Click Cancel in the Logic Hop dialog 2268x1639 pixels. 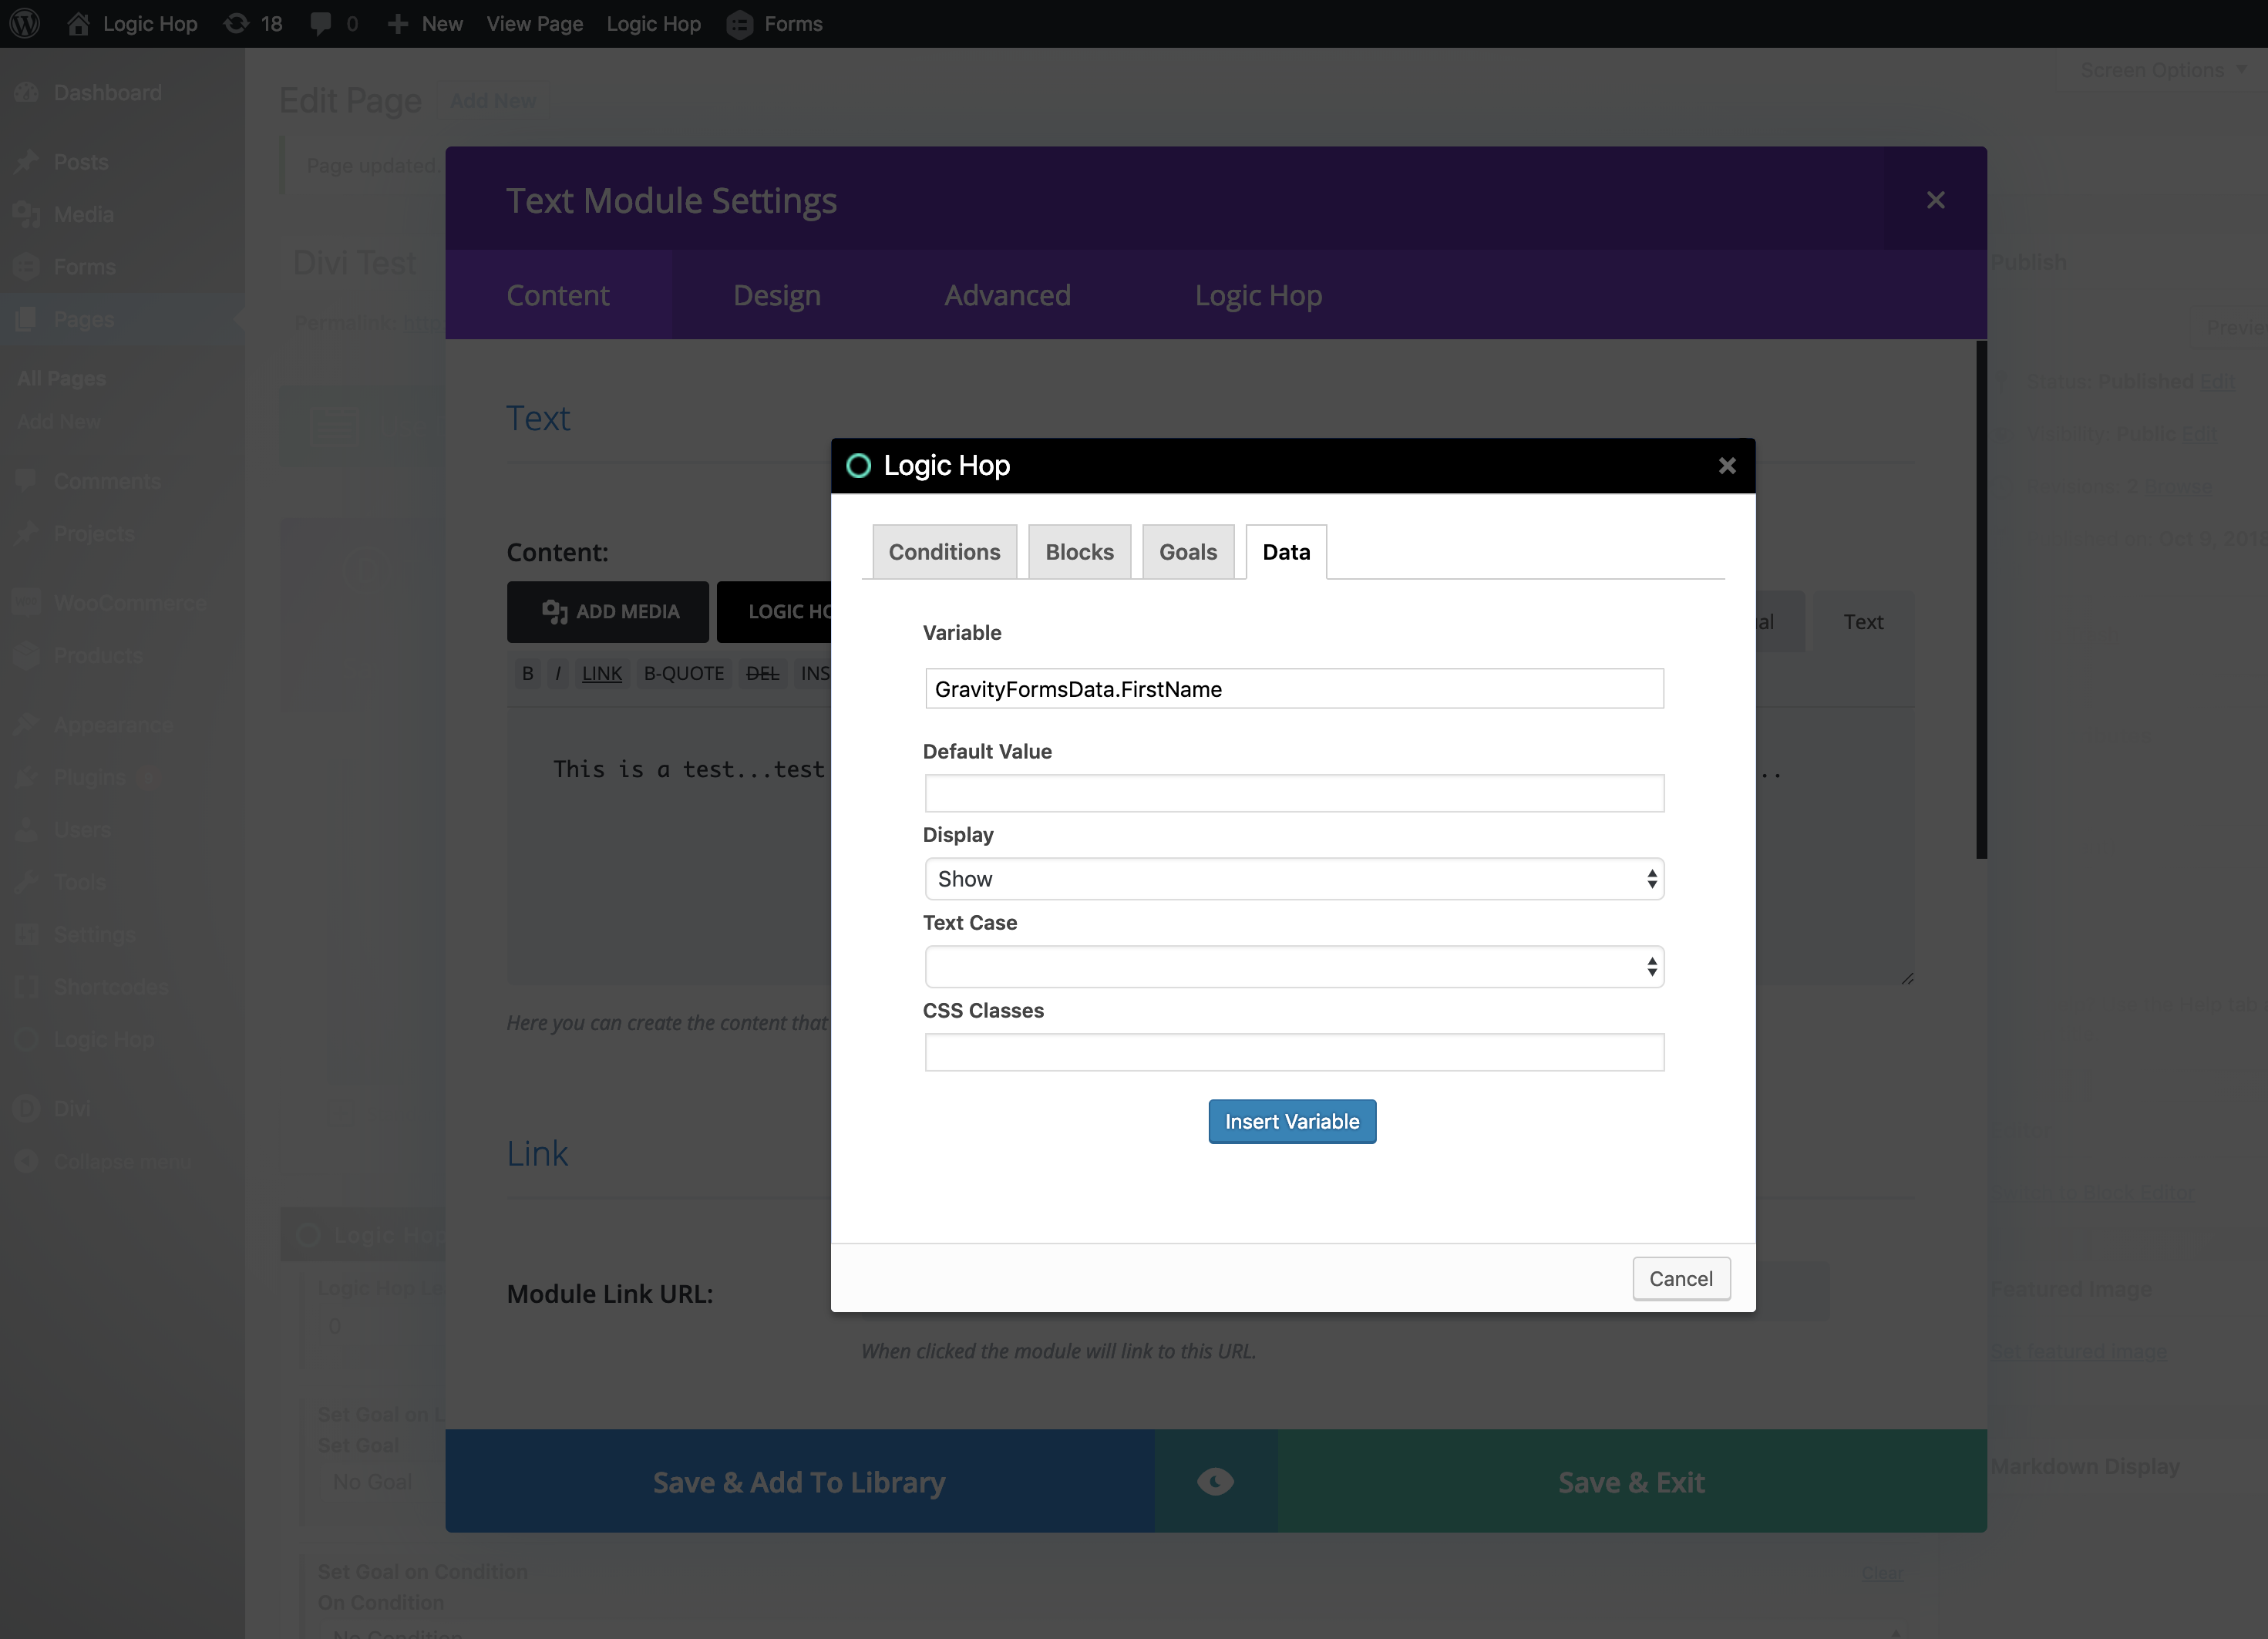point(1681,1278)
